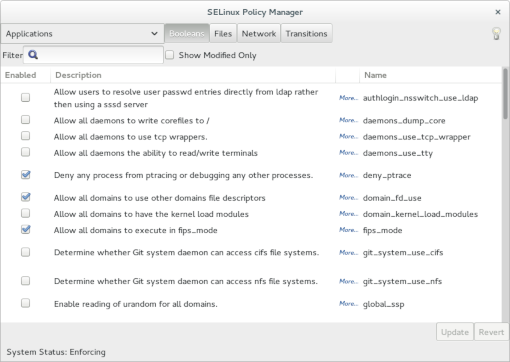Switch to the Files tab
This screenshot has height=362, width=510.
click(223, 34)
